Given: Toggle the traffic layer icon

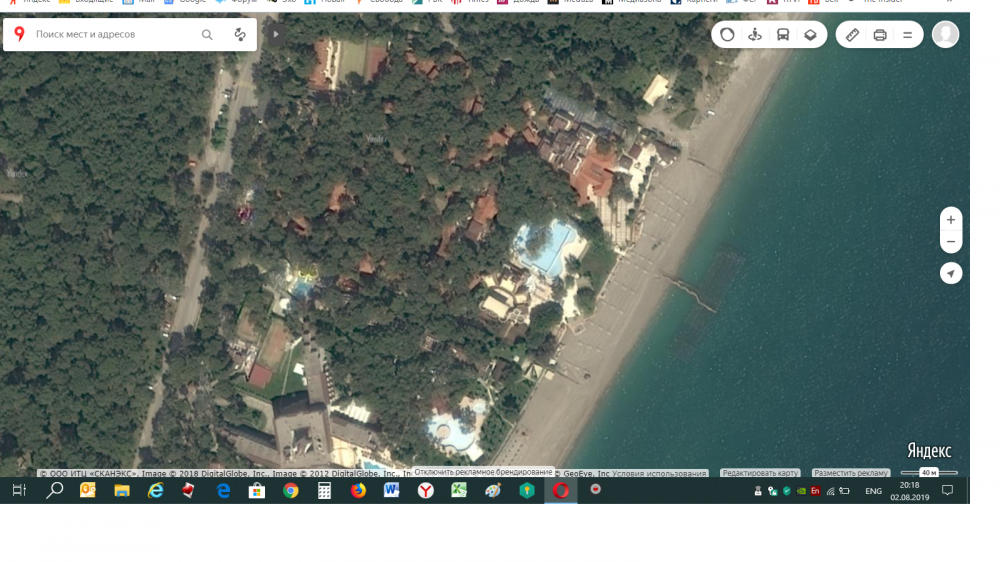Looking at the screenshot, I should (x=727, y=35).
